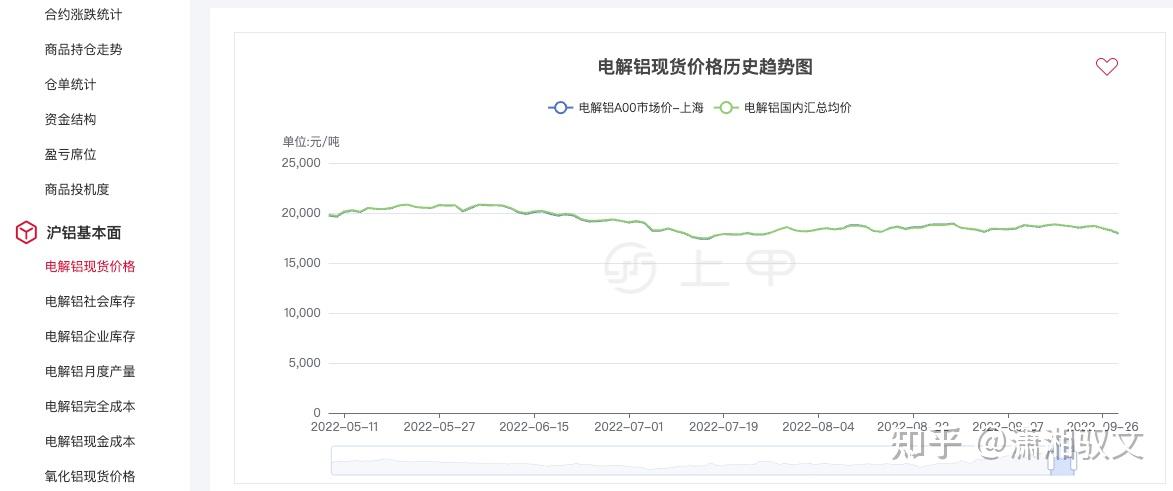Click 合约涨跌统计 menu entry
Image resolution: width=1173 pixels, height=491 pixels.
click(84, 15)
